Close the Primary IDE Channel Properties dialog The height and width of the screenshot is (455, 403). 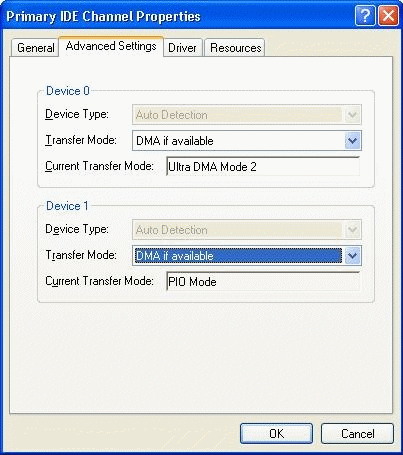coord(388,15)
